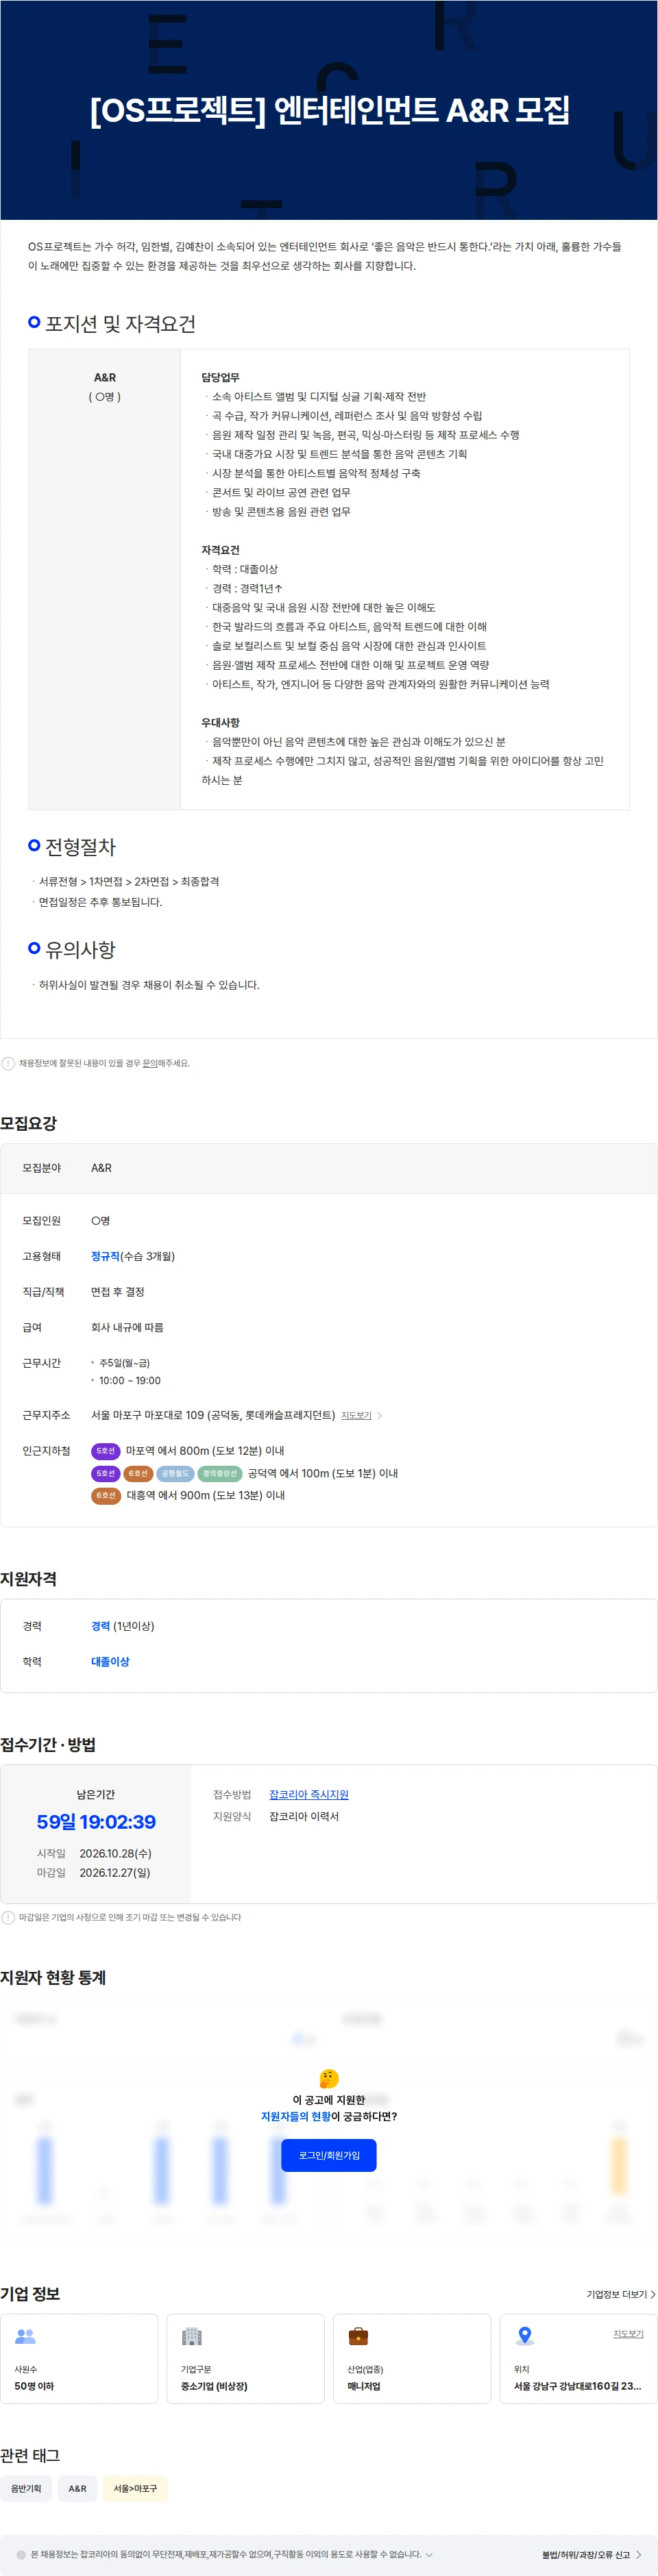Image resolution: width=658 pixels, height=2576 pixels.
Task: Click the 서류전형 > 1차면접 process text
Action: 129,881
